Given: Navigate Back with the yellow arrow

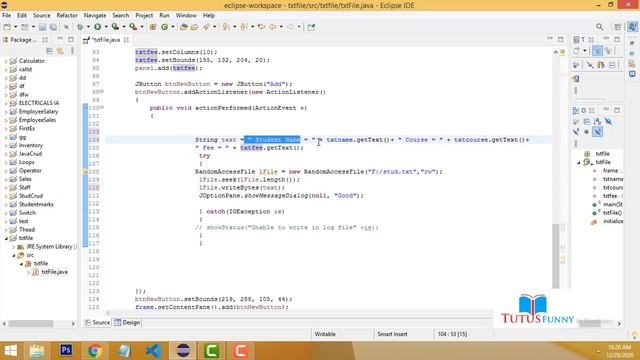Looking at the screenshot, I should point(272,27).
